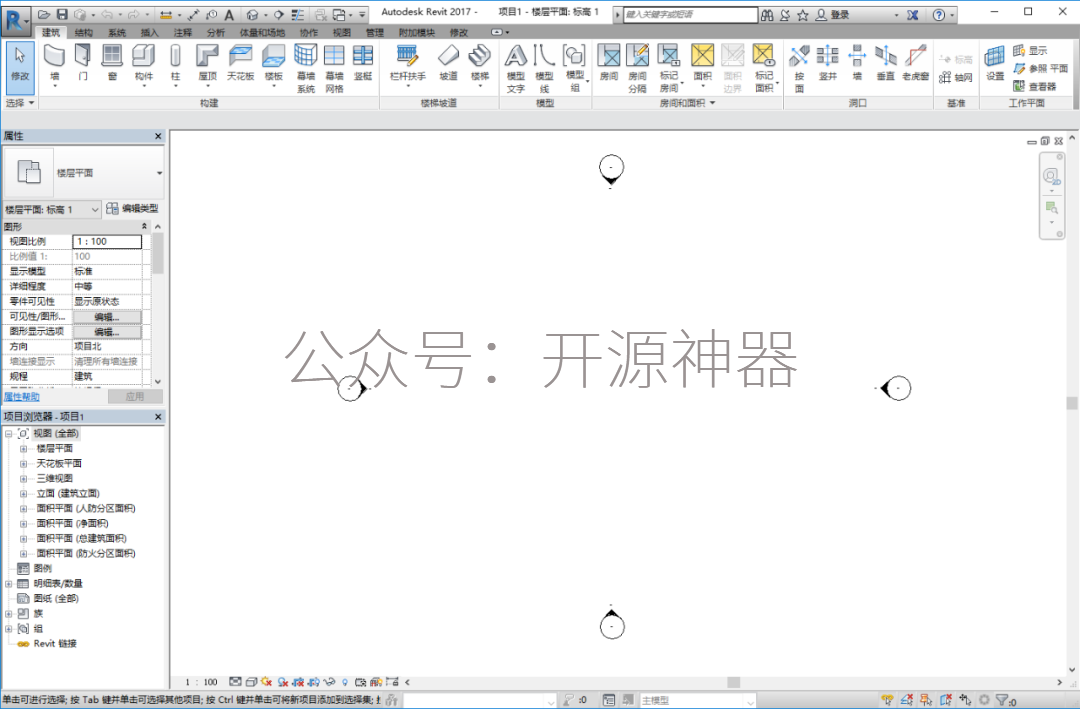The width and height of the screenshot is (1080, 709).
Task: Click the Room Separator (房间分隔) tool
Action: pos(637,68)
